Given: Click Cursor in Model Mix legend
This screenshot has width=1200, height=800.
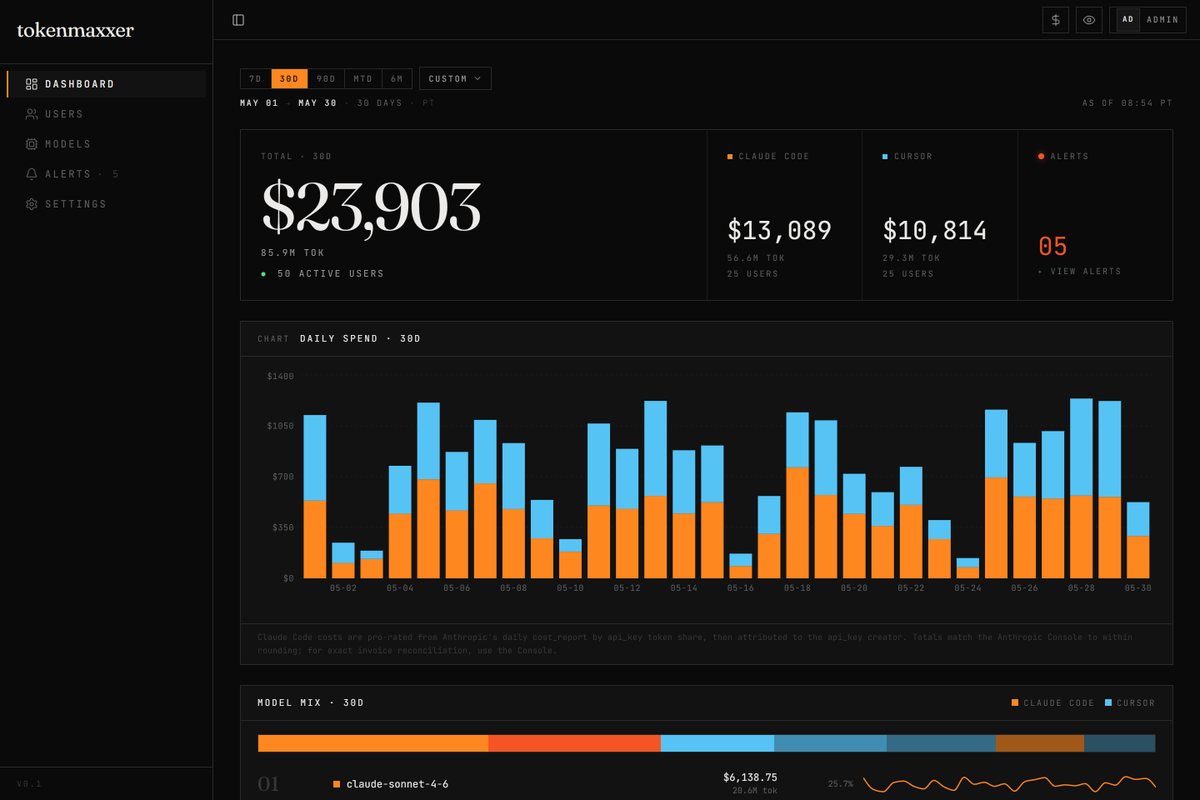Looking at the screenshot, I should click(1130, 703).
